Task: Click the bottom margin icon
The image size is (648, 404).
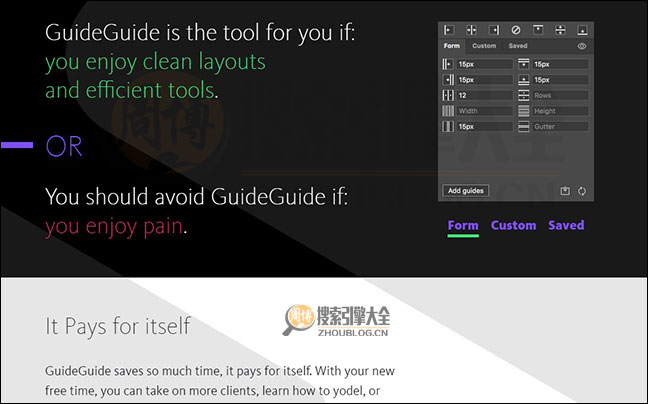Action: coord(524,80)
